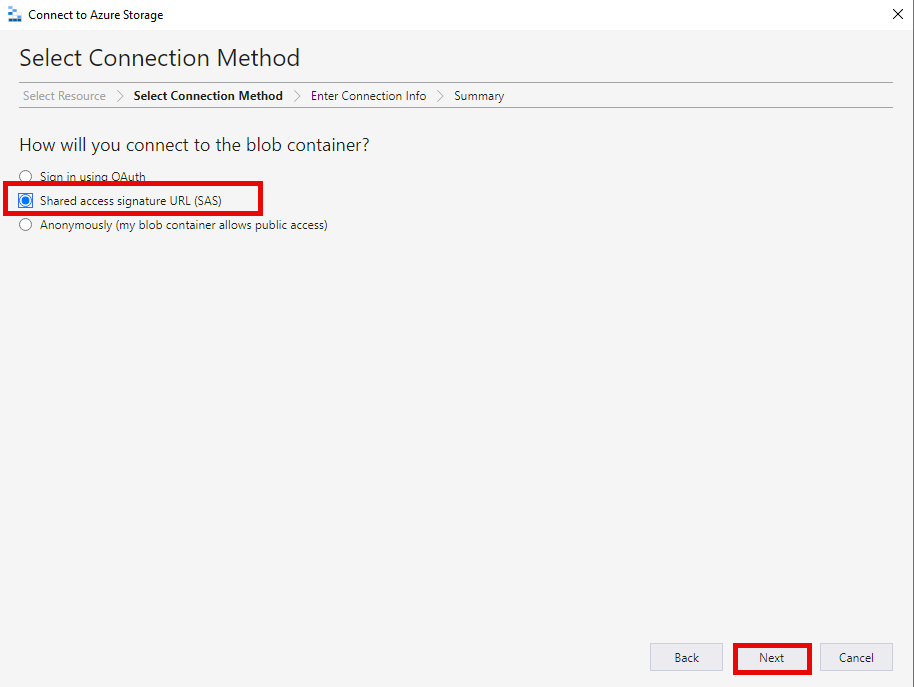The width and height of the screenshot is (914, 687).
Task: Click chevron before the Summary step
Action: 440,96
